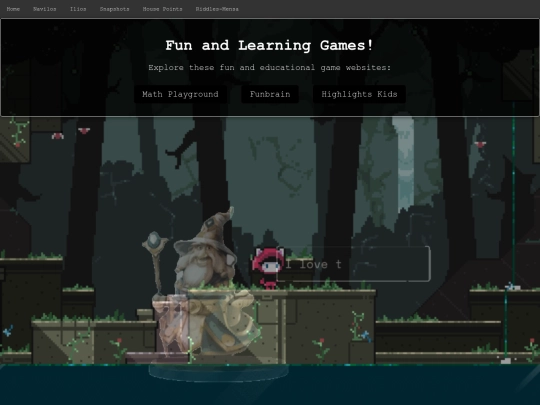Switch to the Snapshots page
This screenshot has width=540, height=405.
click(114, 9)
